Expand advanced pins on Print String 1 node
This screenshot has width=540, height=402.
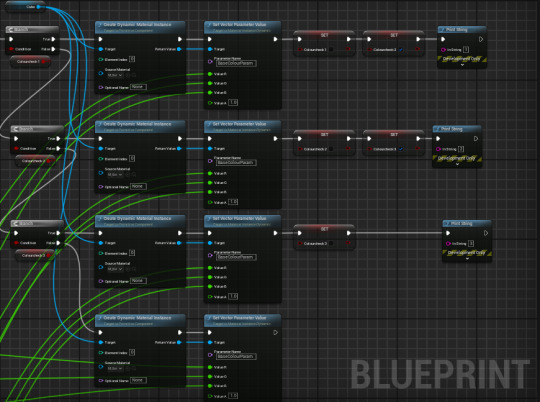tap(462, 65)
